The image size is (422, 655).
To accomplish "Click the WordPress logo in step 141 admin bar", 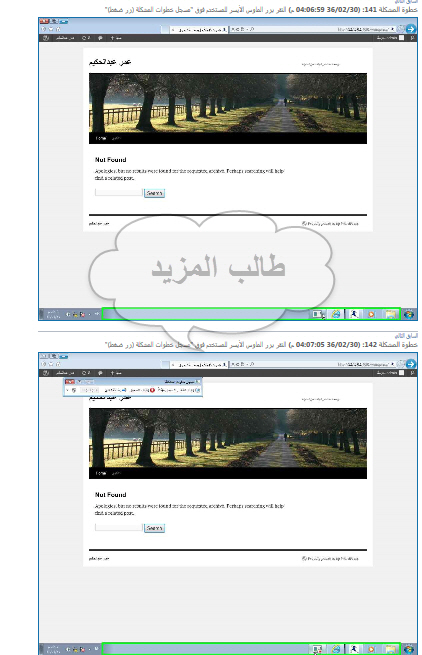I will click(46, 38).
